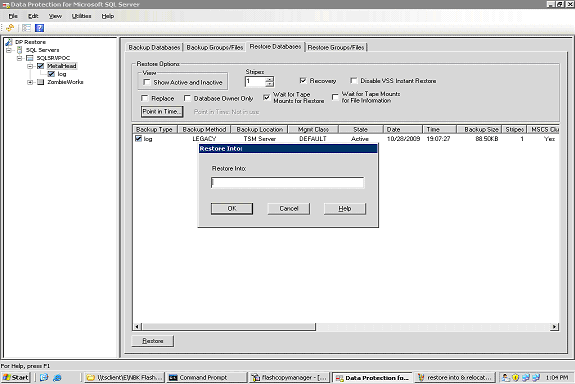Image resolution: width=575 pixels, height=384 pixels.
Task: Click the horizontal scrollbar thumb in the backup list
Action: 228,326
